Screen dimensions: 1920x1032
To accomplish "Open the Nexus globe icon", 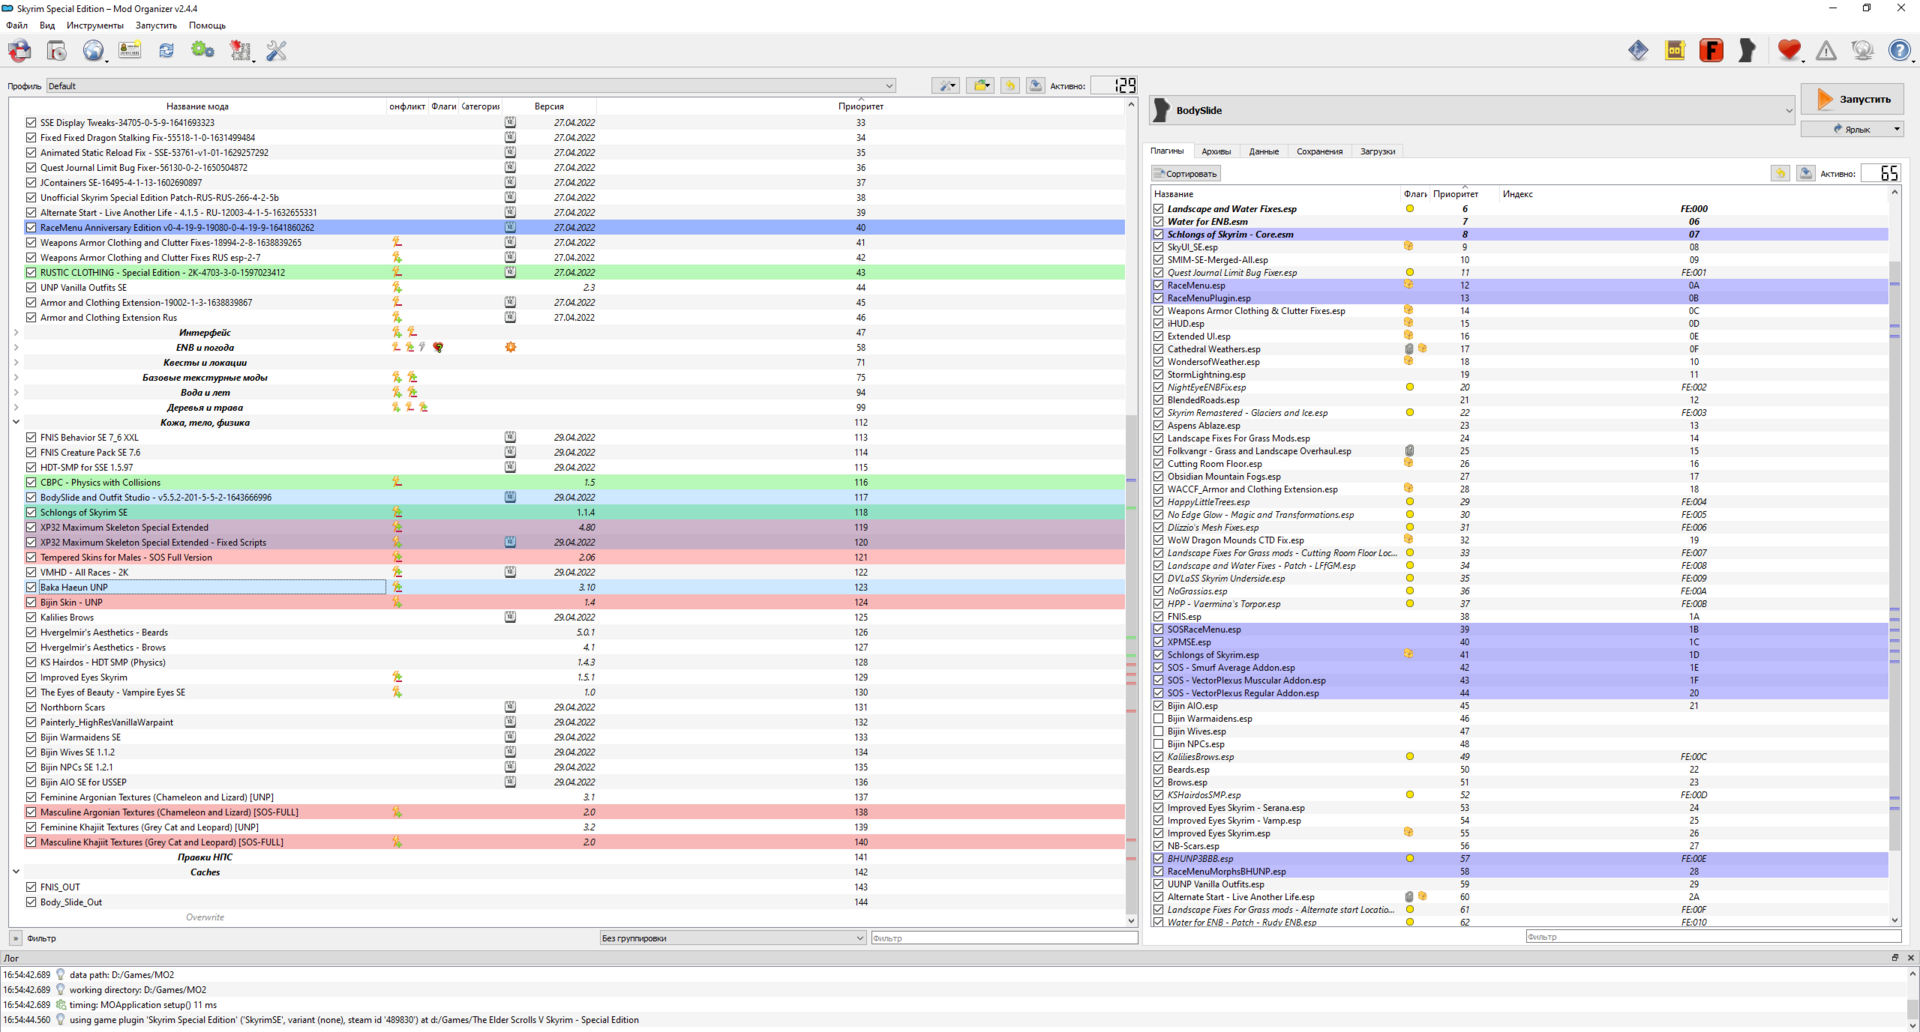I will [93, 50].
